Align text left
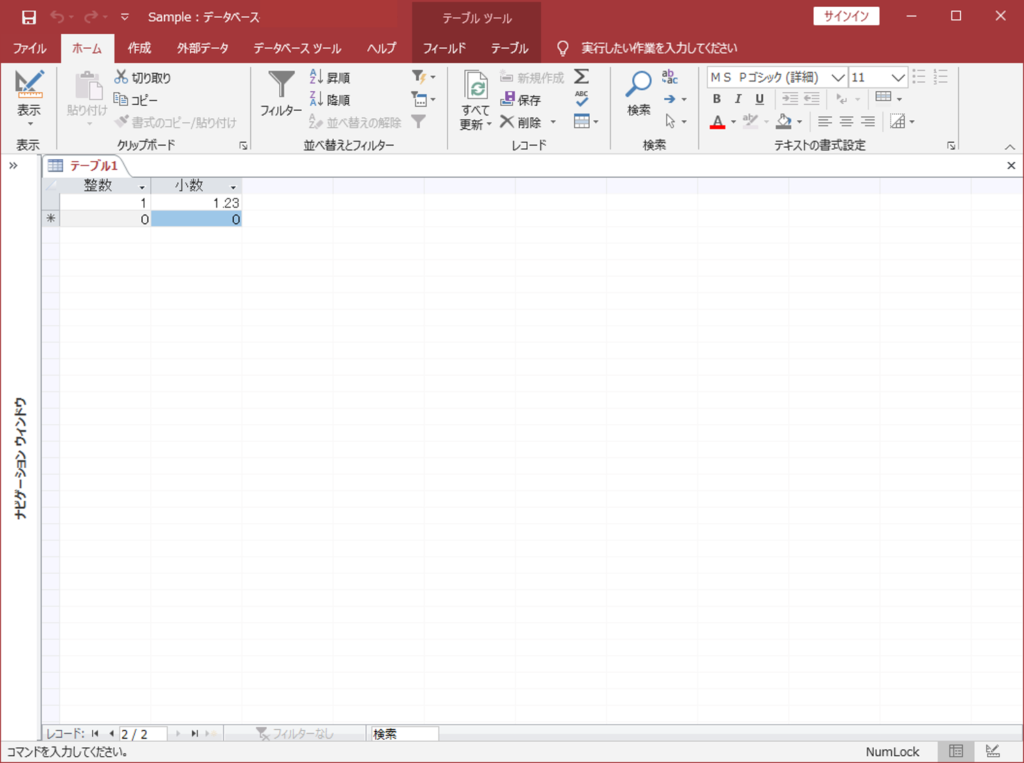1024x763 pixels. pos(825,122)
